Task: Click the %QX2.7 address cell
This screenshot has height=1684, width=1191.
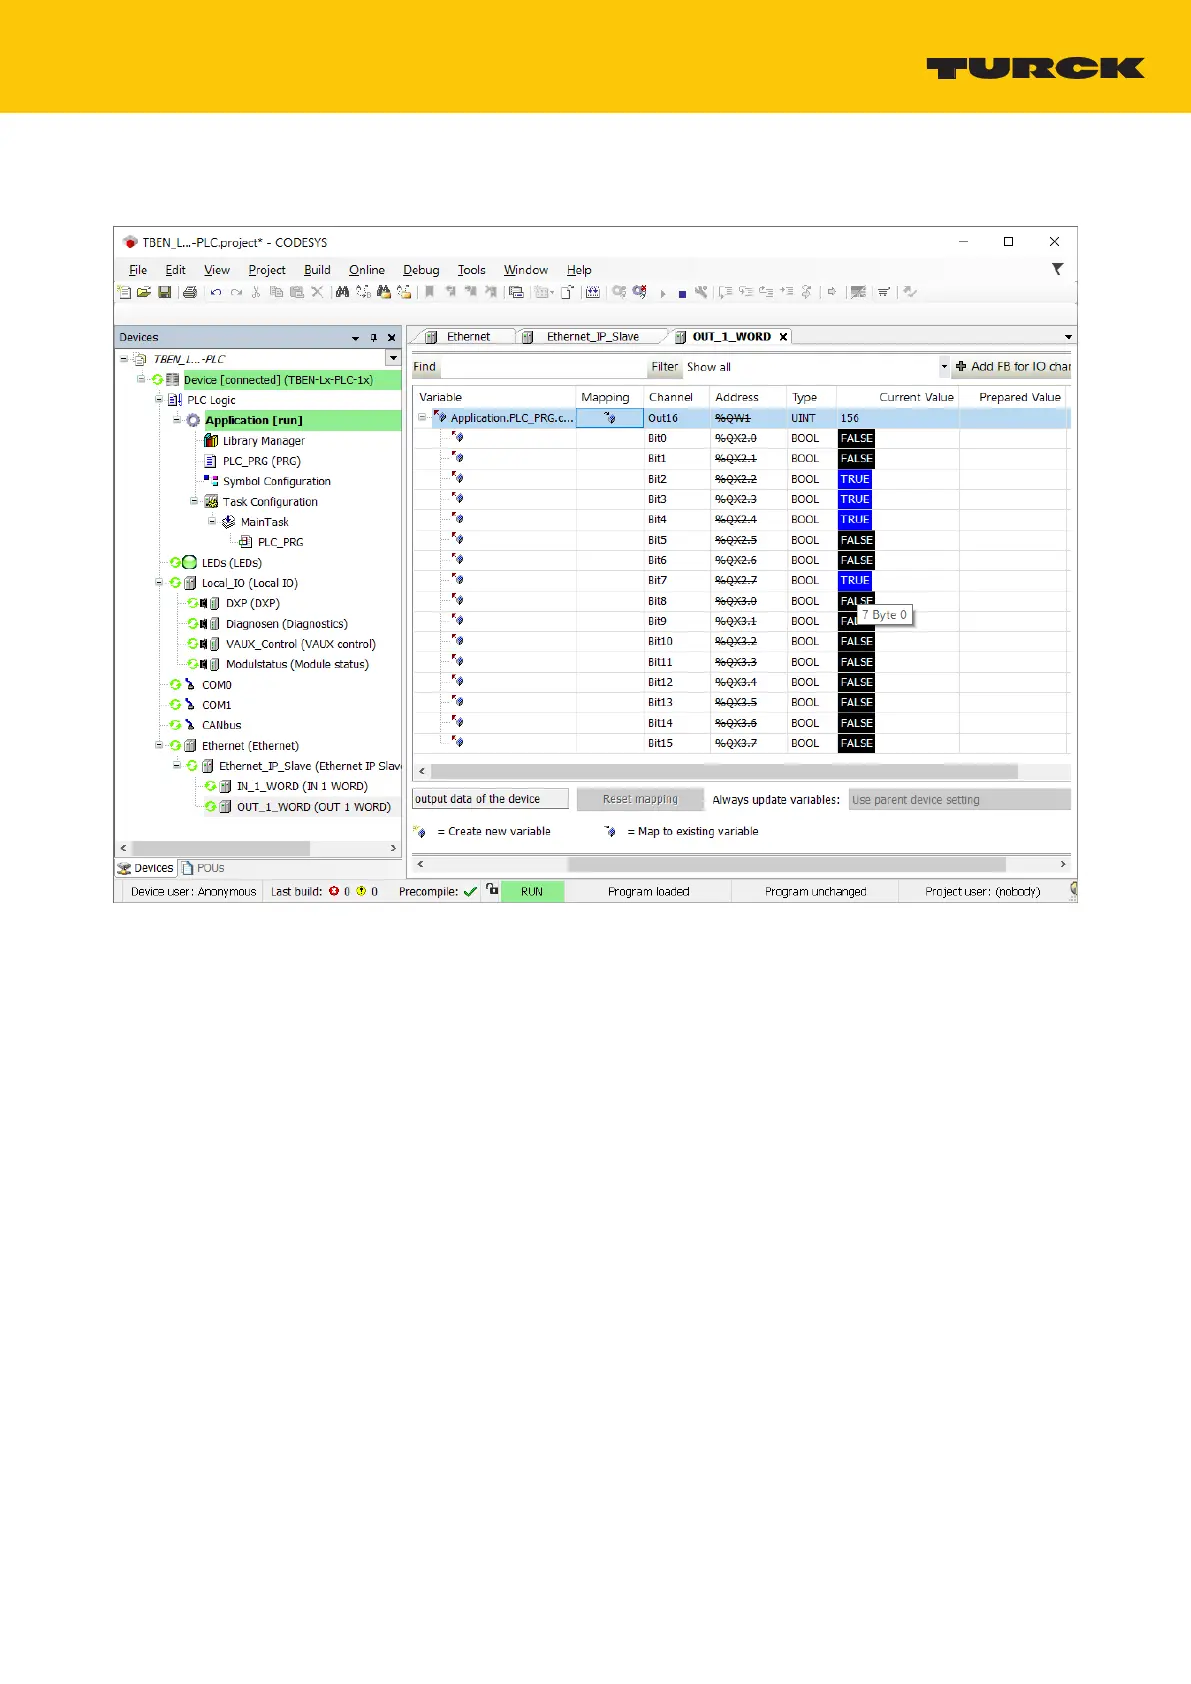Action: [x=736, y=580]
